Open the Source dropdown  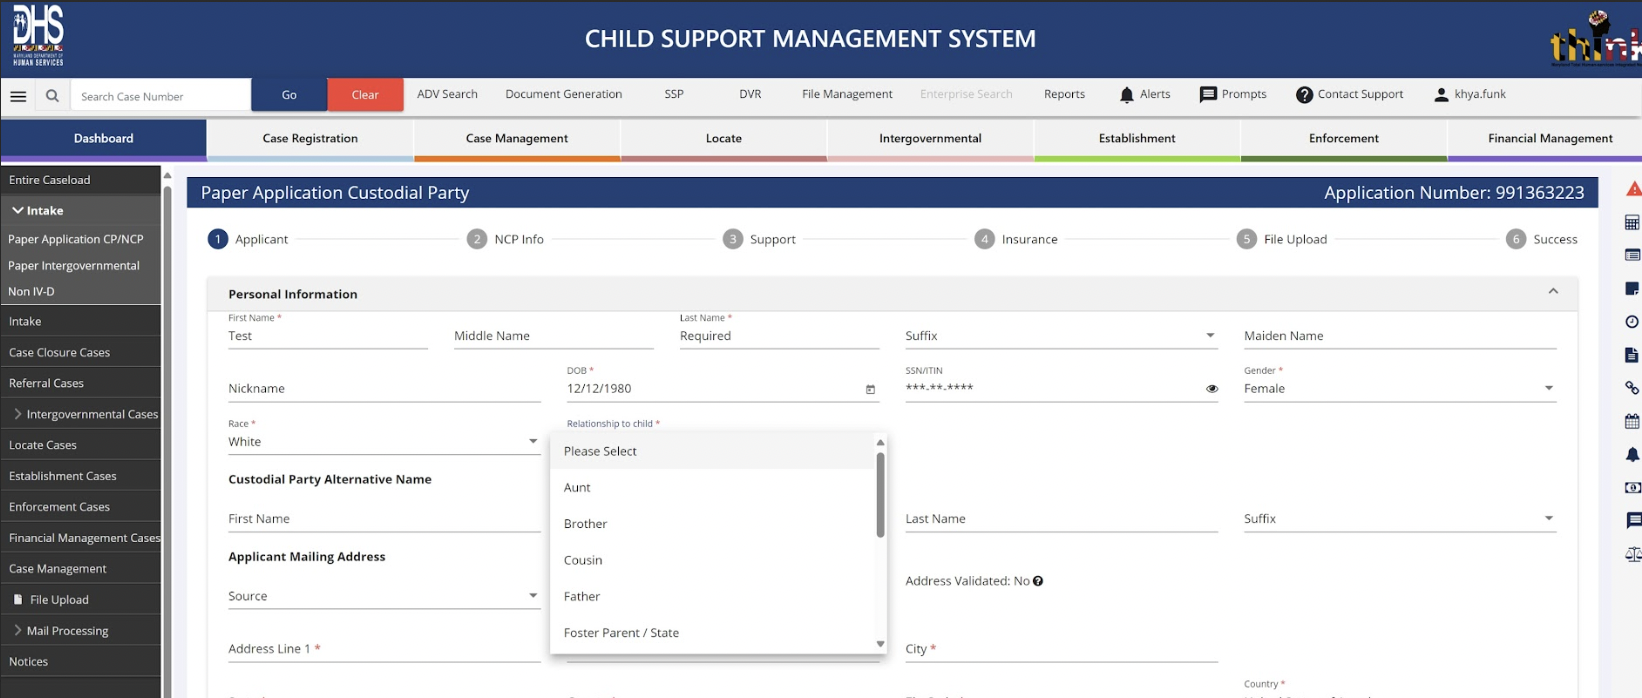(384, 596)
